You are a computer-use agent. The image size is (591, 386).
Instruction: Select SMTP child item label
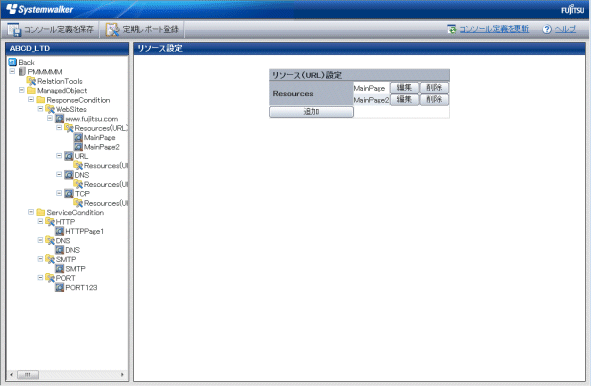point(75,269)
